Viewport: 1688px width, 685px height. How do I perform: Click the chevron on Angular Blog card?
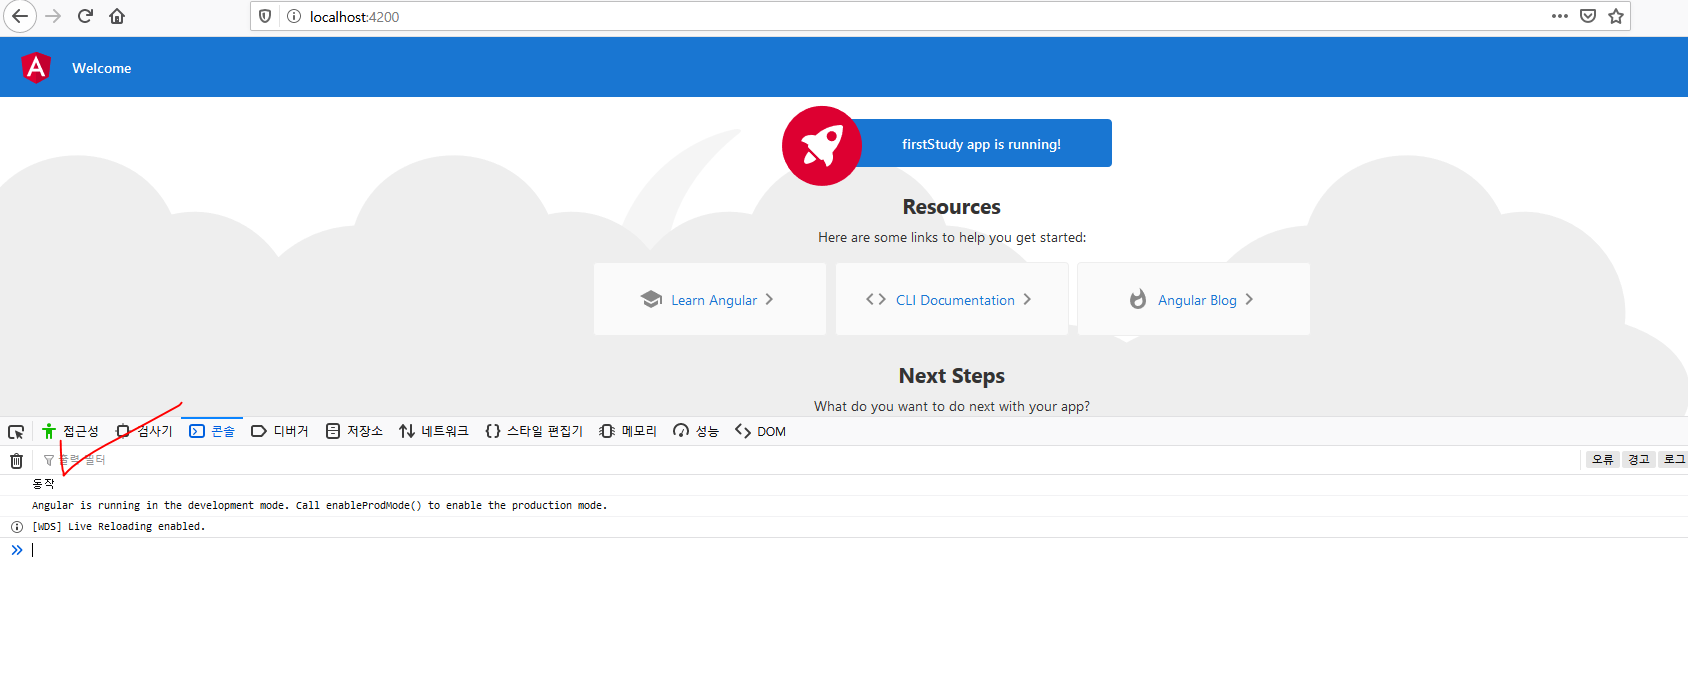click(1249, 299)
